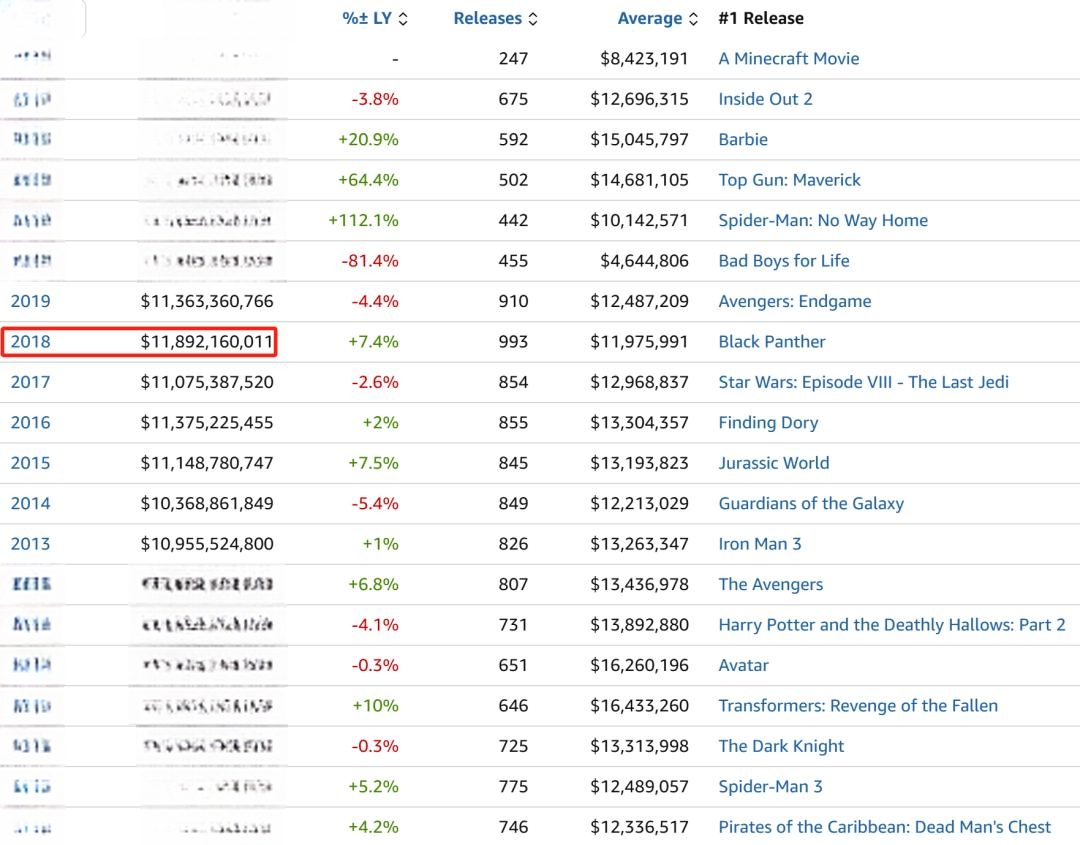Select the $11,148,780,747 total gross cell
Screen dimensions: 1080x845
click(207, 463)
